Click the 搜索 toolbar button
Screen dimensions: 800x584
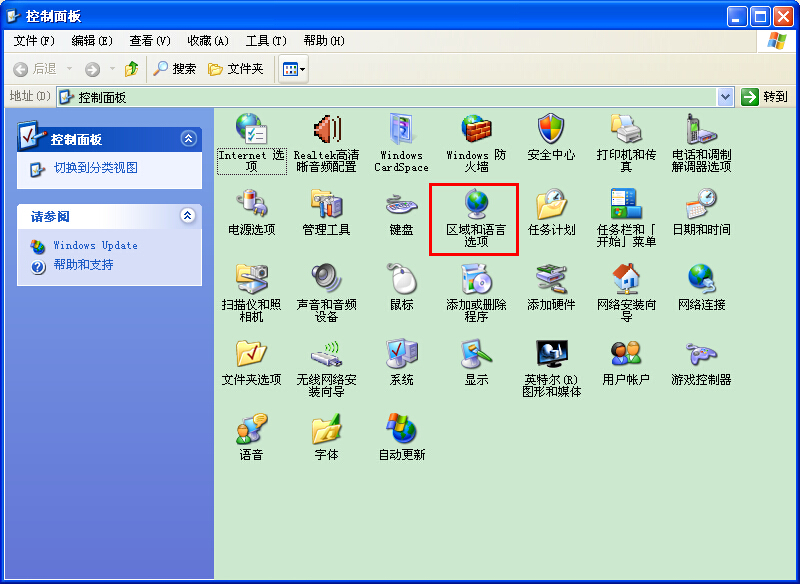tap(174, 69)
